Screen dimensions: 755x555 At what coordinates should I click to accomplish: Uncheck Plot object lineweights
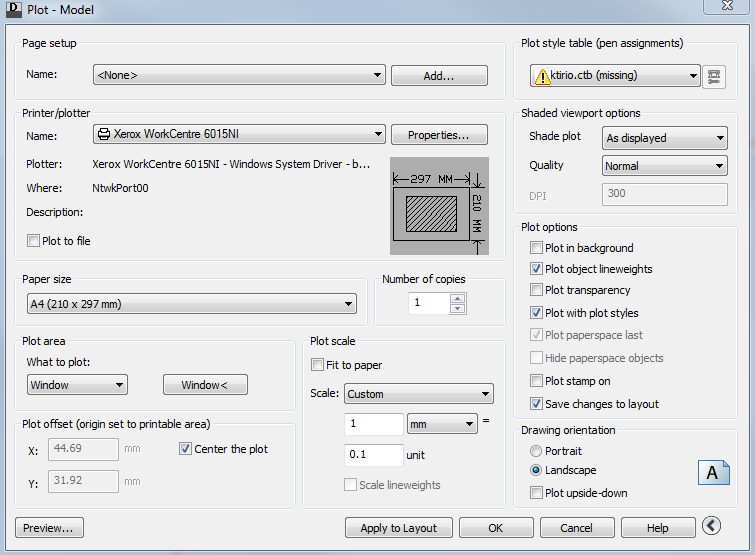[x=536, y=269]
